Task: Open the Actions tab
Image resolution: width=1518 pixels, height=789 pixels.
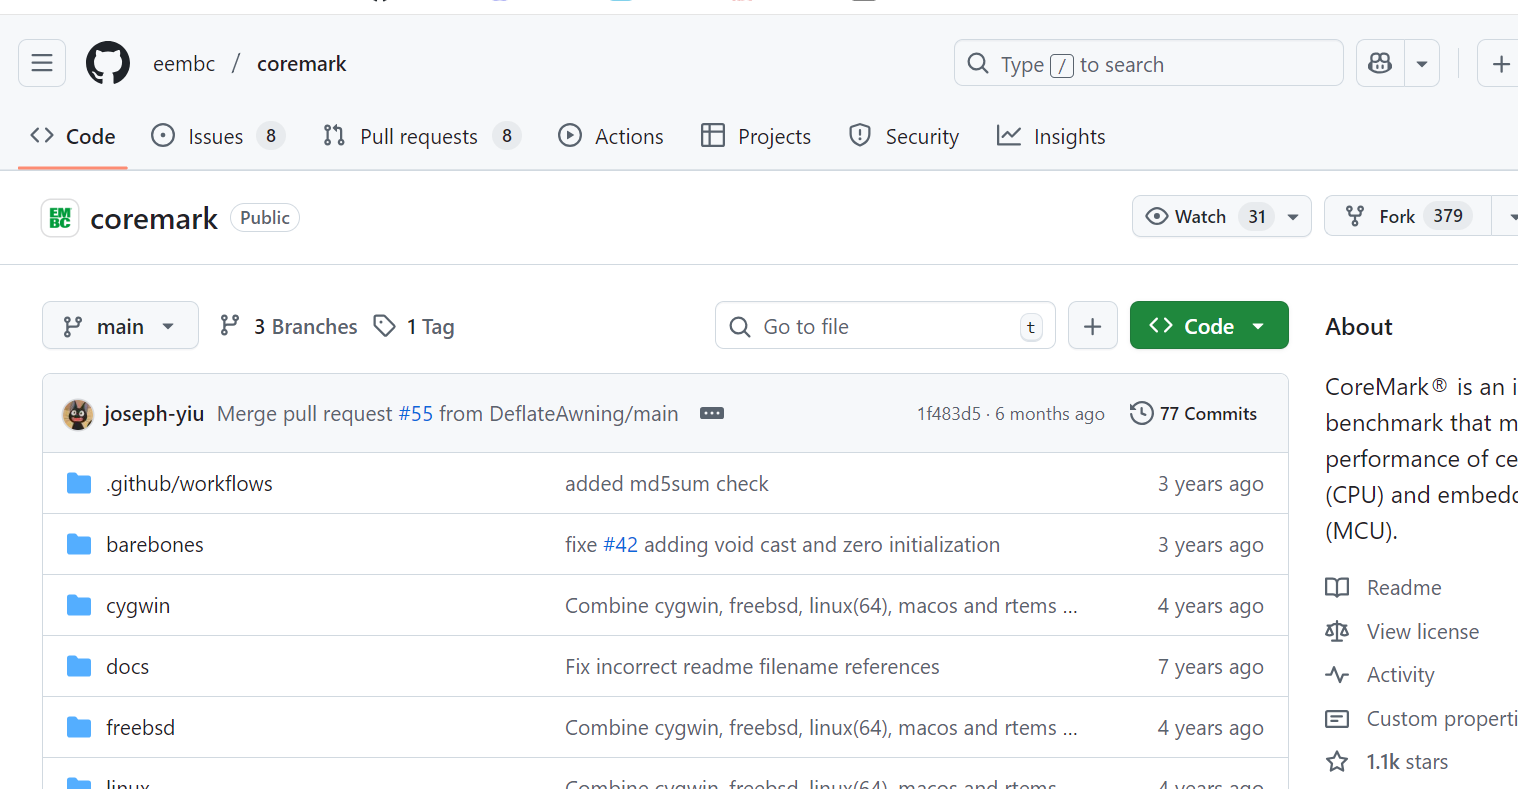Action: [611, 136]
